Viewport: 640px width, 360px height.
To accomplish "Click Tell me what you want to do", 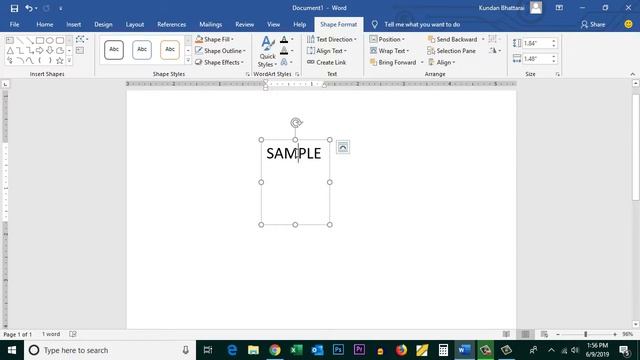I will tap(422, 24).
